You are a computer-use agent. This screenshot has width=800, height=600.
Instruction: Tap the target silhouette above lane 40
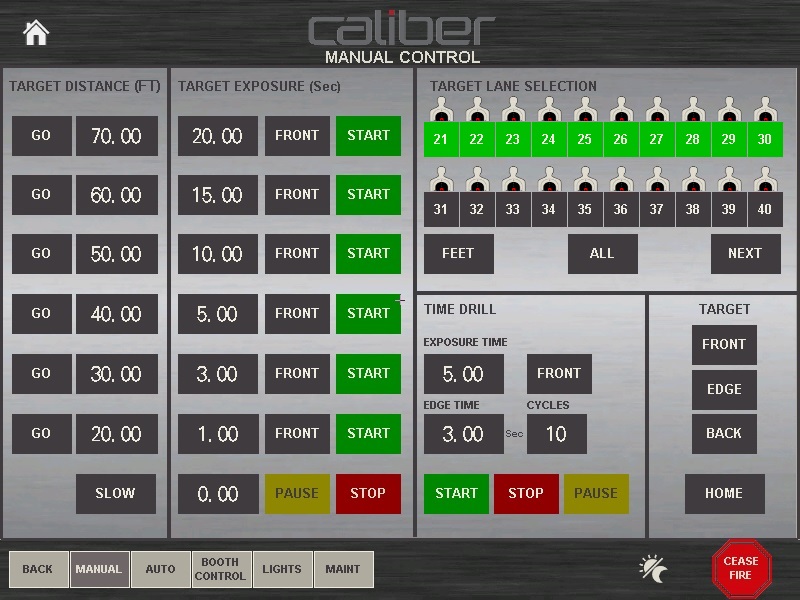point(765,180)
